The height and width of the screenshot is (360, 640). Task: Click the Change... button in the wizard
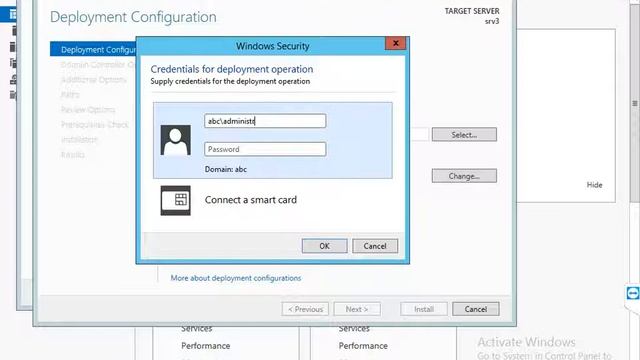464,176
